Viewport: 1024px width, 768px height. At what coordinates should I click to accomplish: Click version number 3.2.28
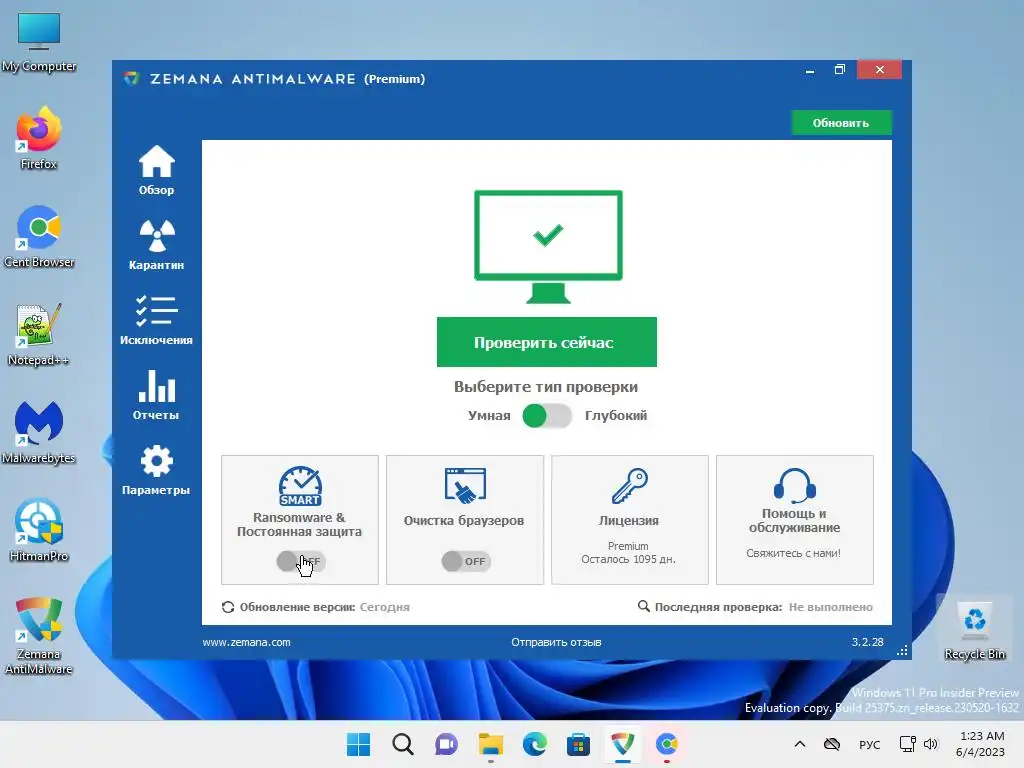click(867, 642)
